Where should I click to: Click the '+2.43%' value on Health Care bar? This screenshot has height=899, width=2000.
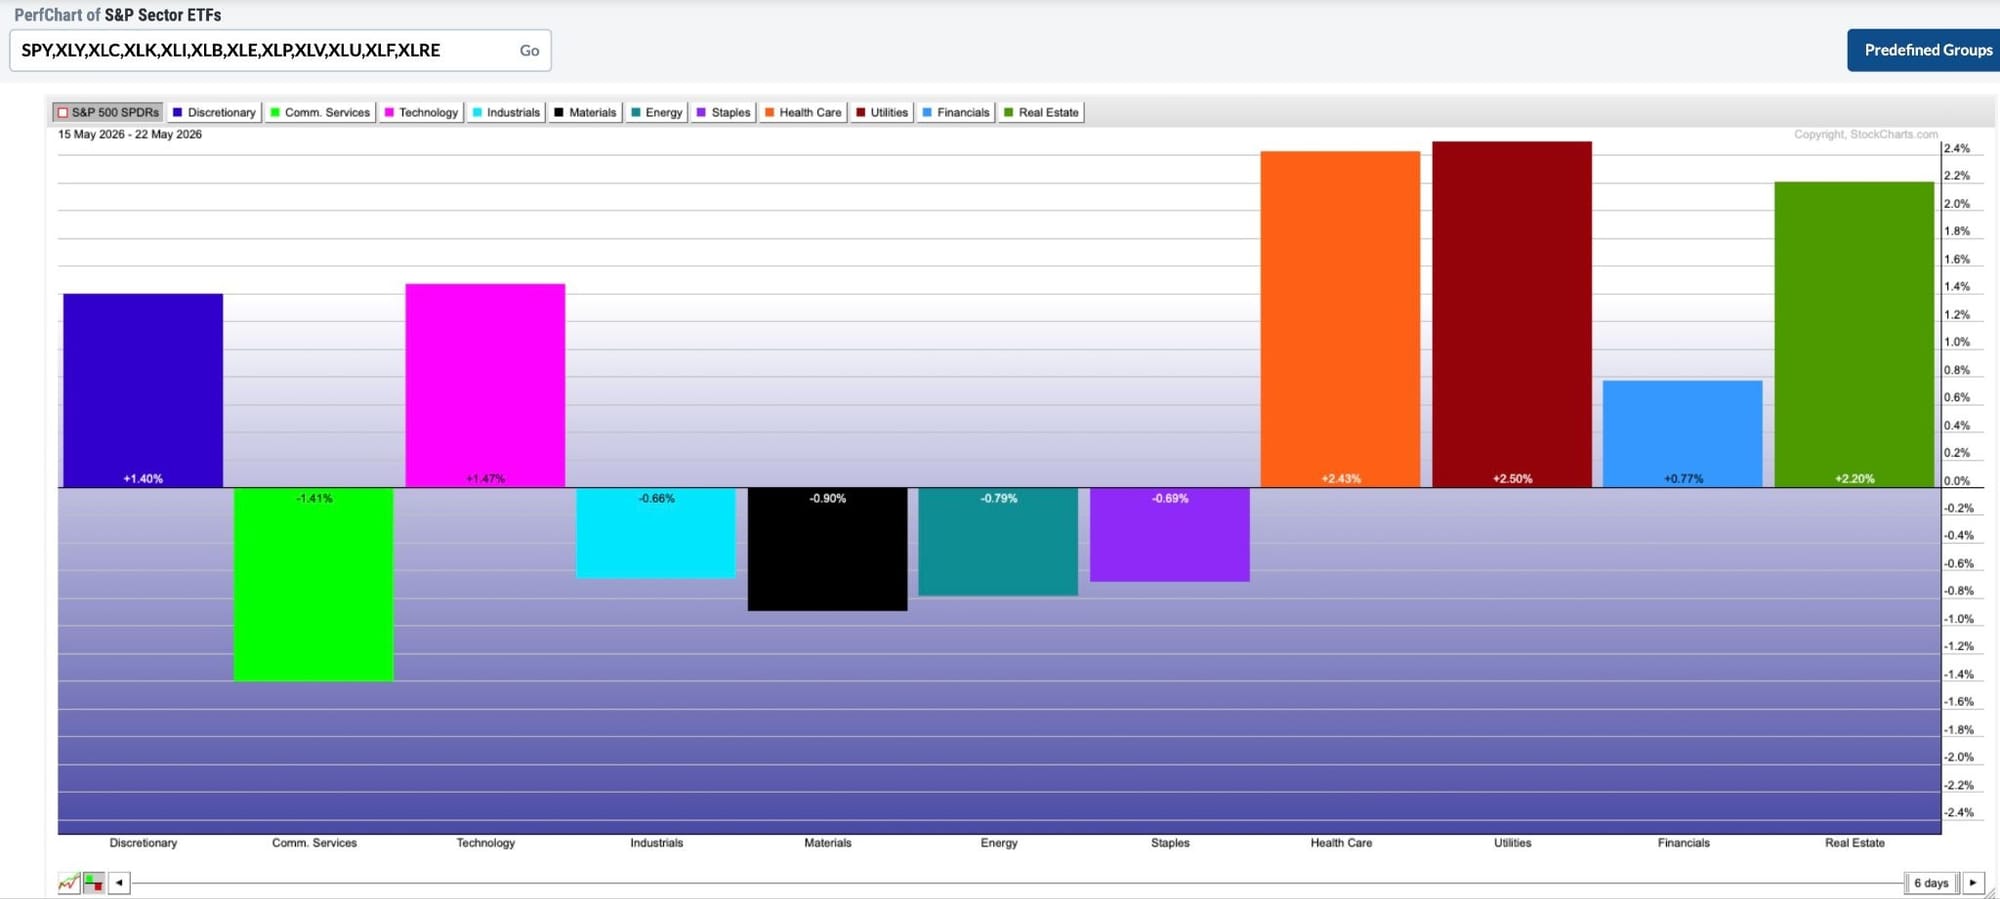pyautogui.click(x=1341, y=479)
